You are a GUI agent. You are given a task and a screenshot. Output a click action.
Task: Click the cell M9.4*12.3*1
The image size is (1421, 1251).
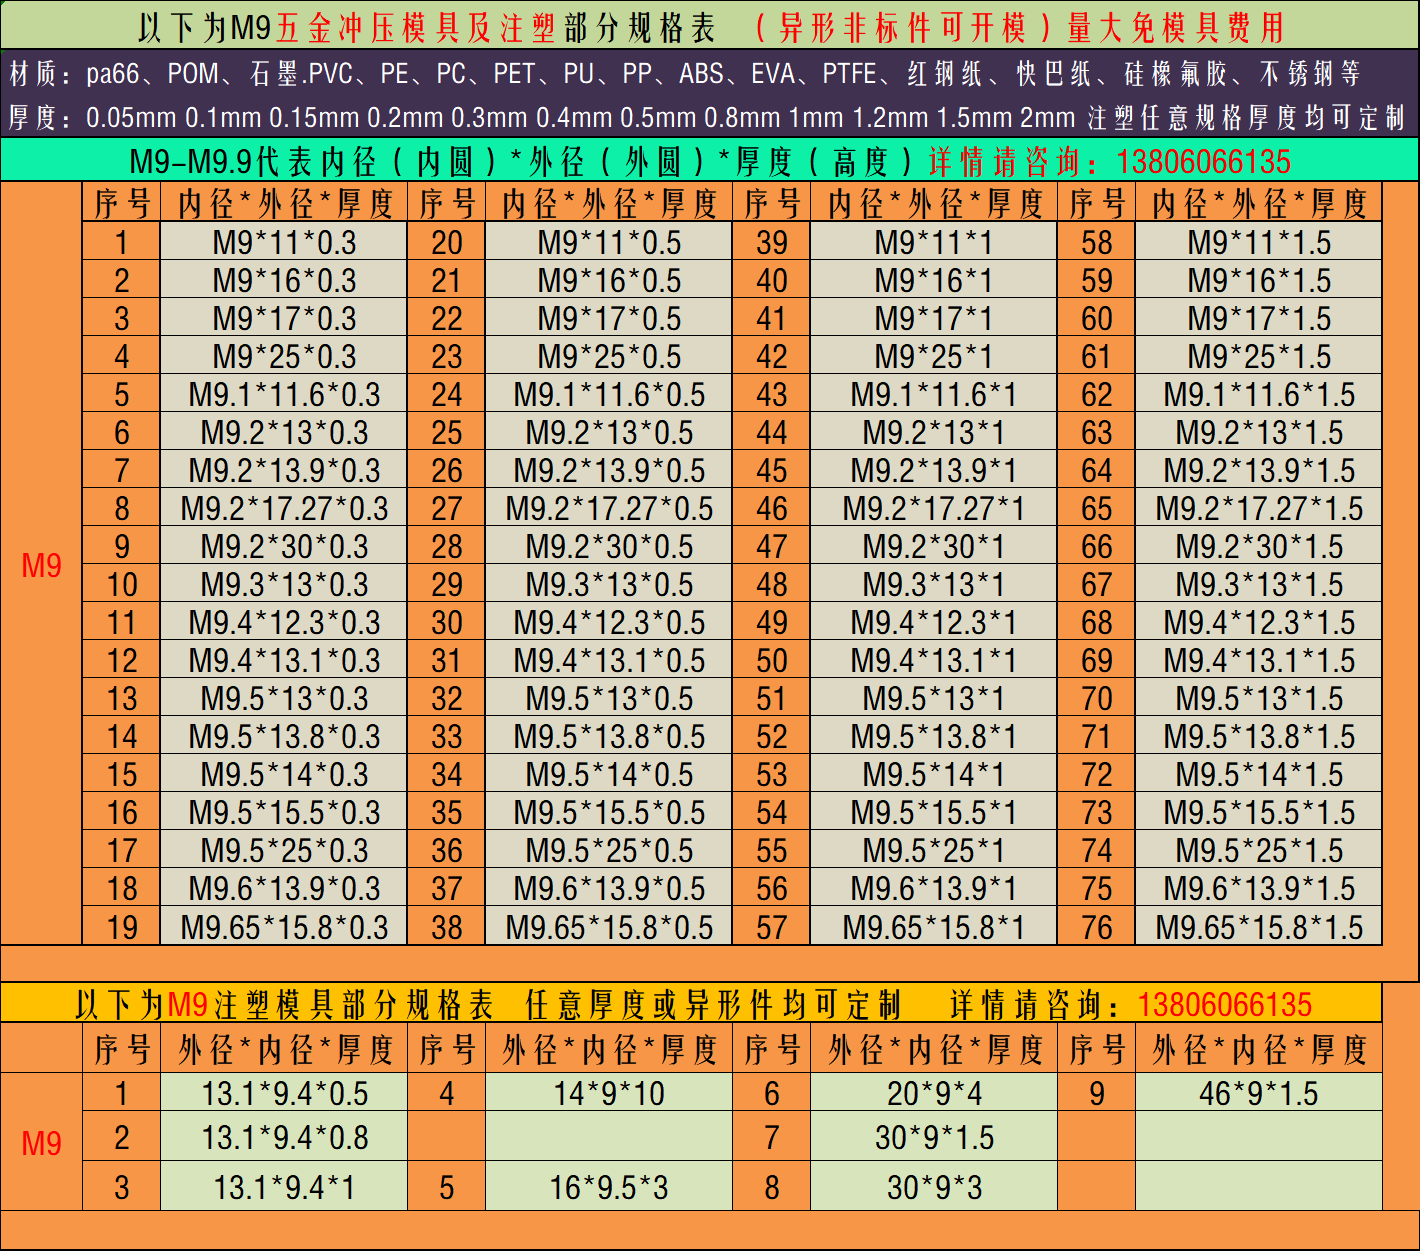(933, 622)
